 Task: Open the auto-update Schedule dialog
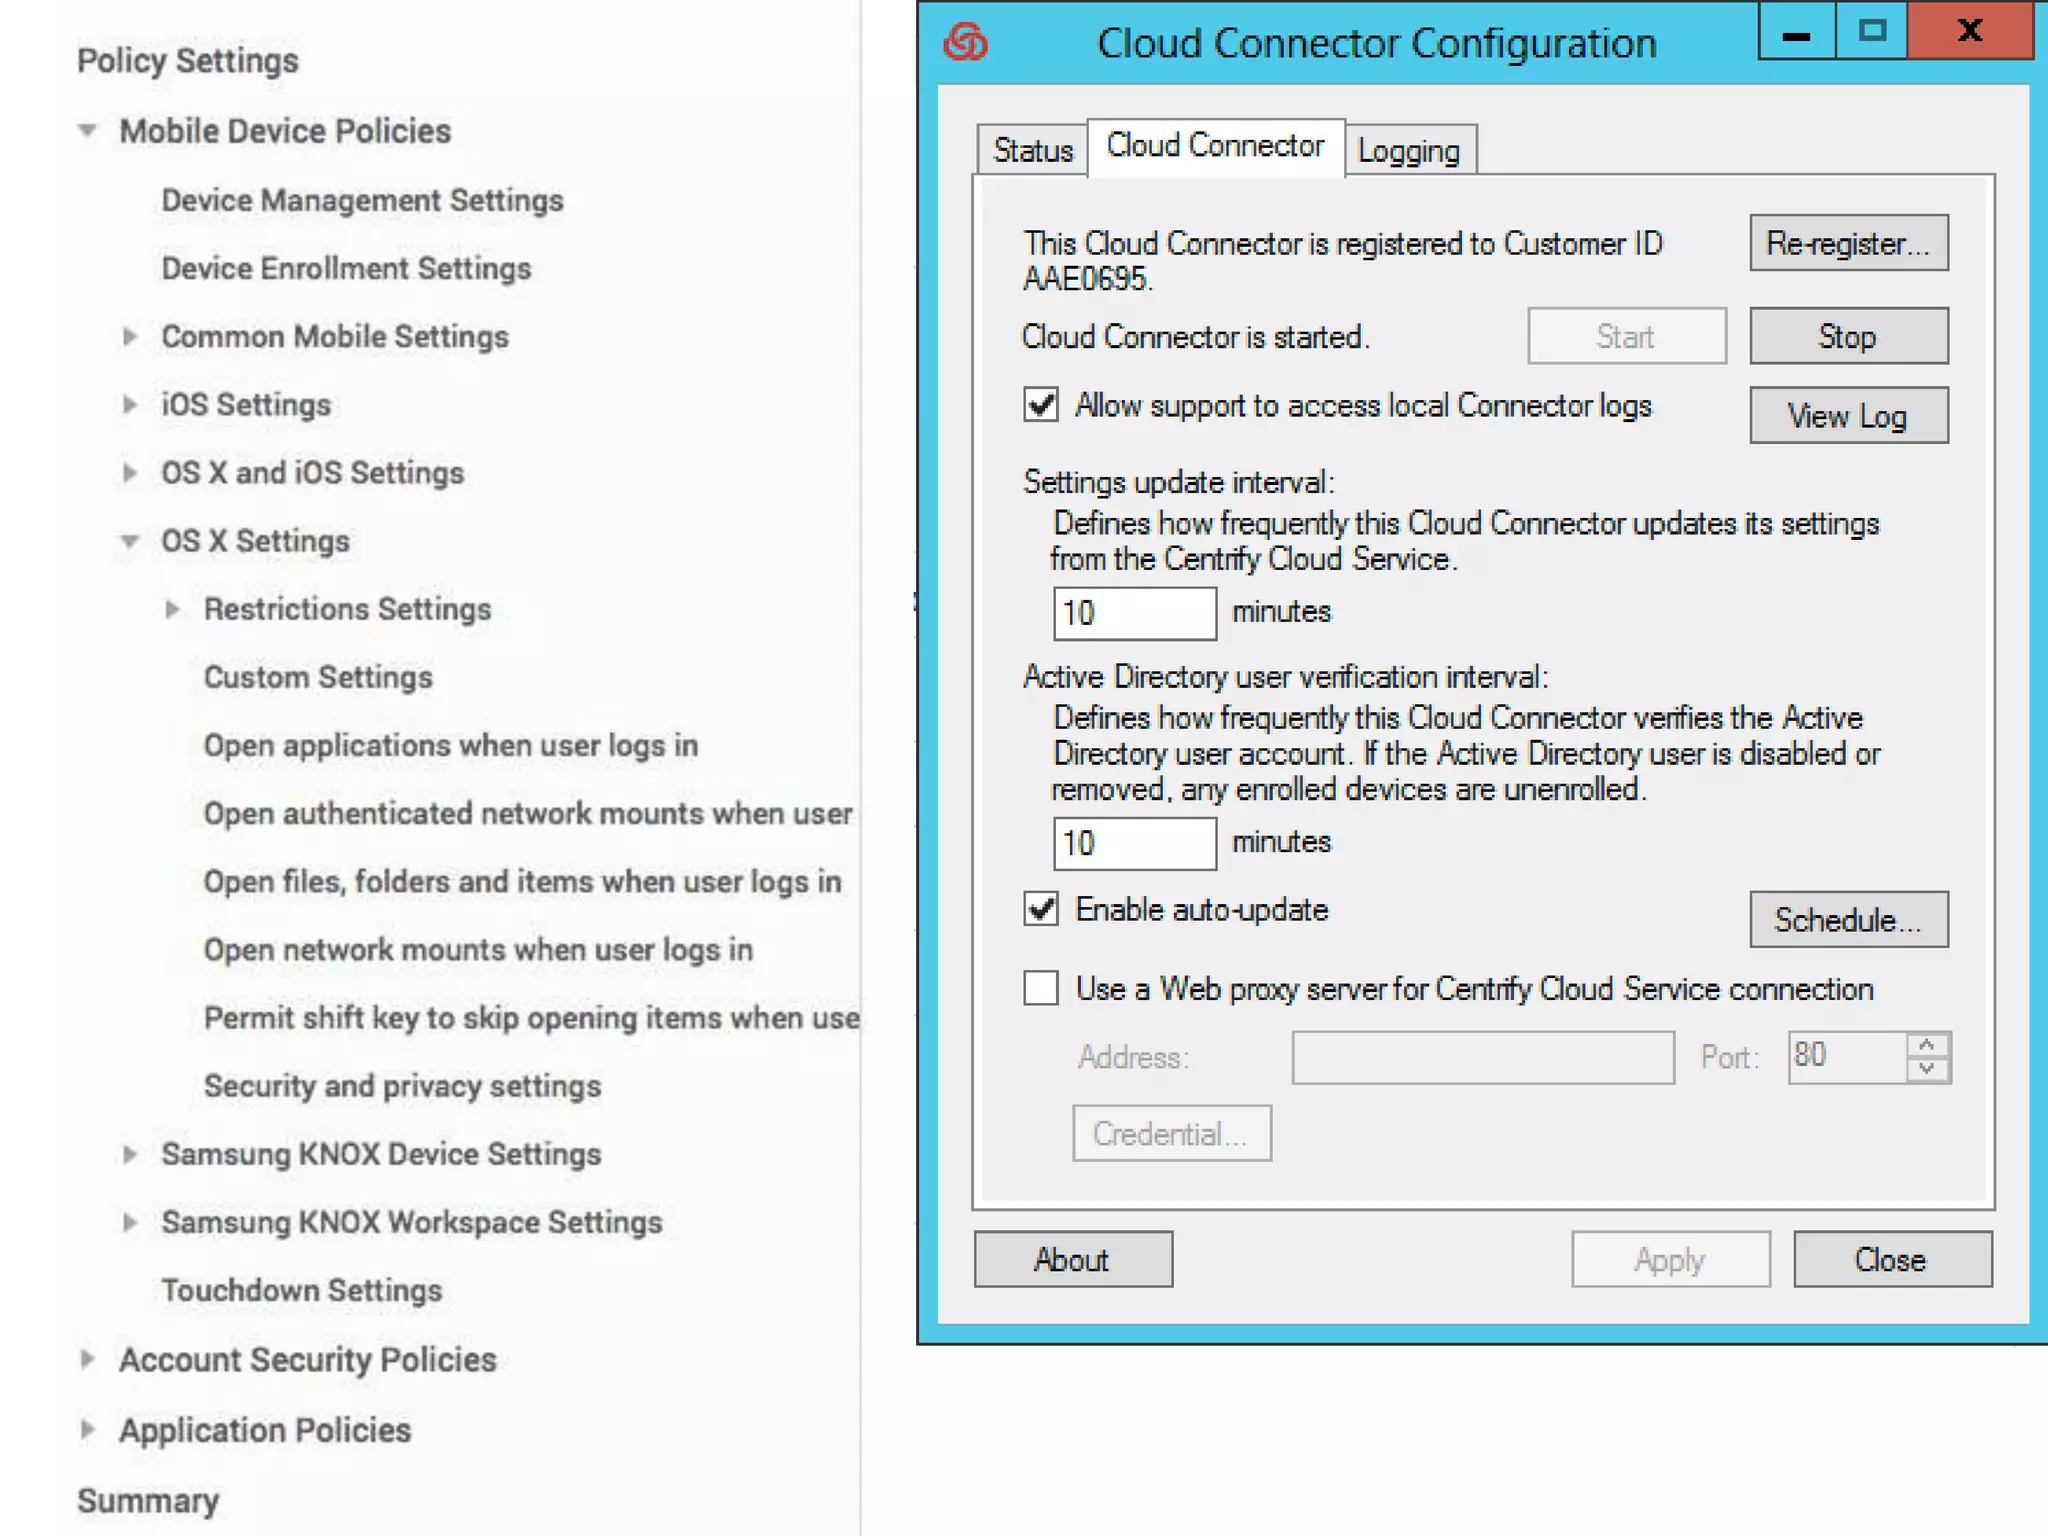tap(1848, 919)
